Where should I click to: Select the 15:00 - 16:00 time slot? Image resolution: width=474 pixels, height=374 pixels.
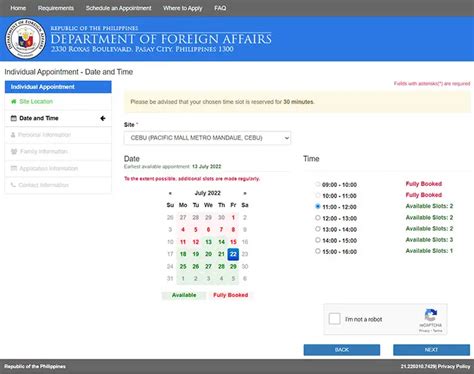point(318,251)
